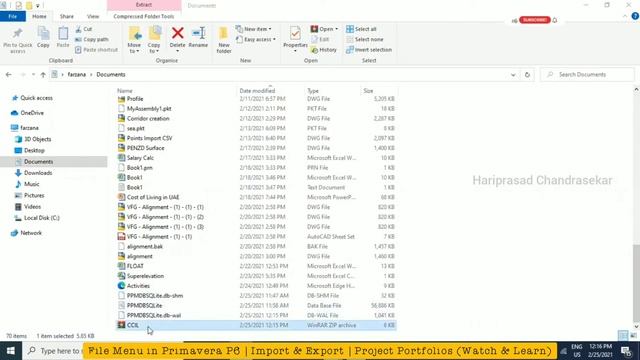Click the Edit ribbon button
The width and height of the screenshot is (640, 360).
[x=320, y=39]
